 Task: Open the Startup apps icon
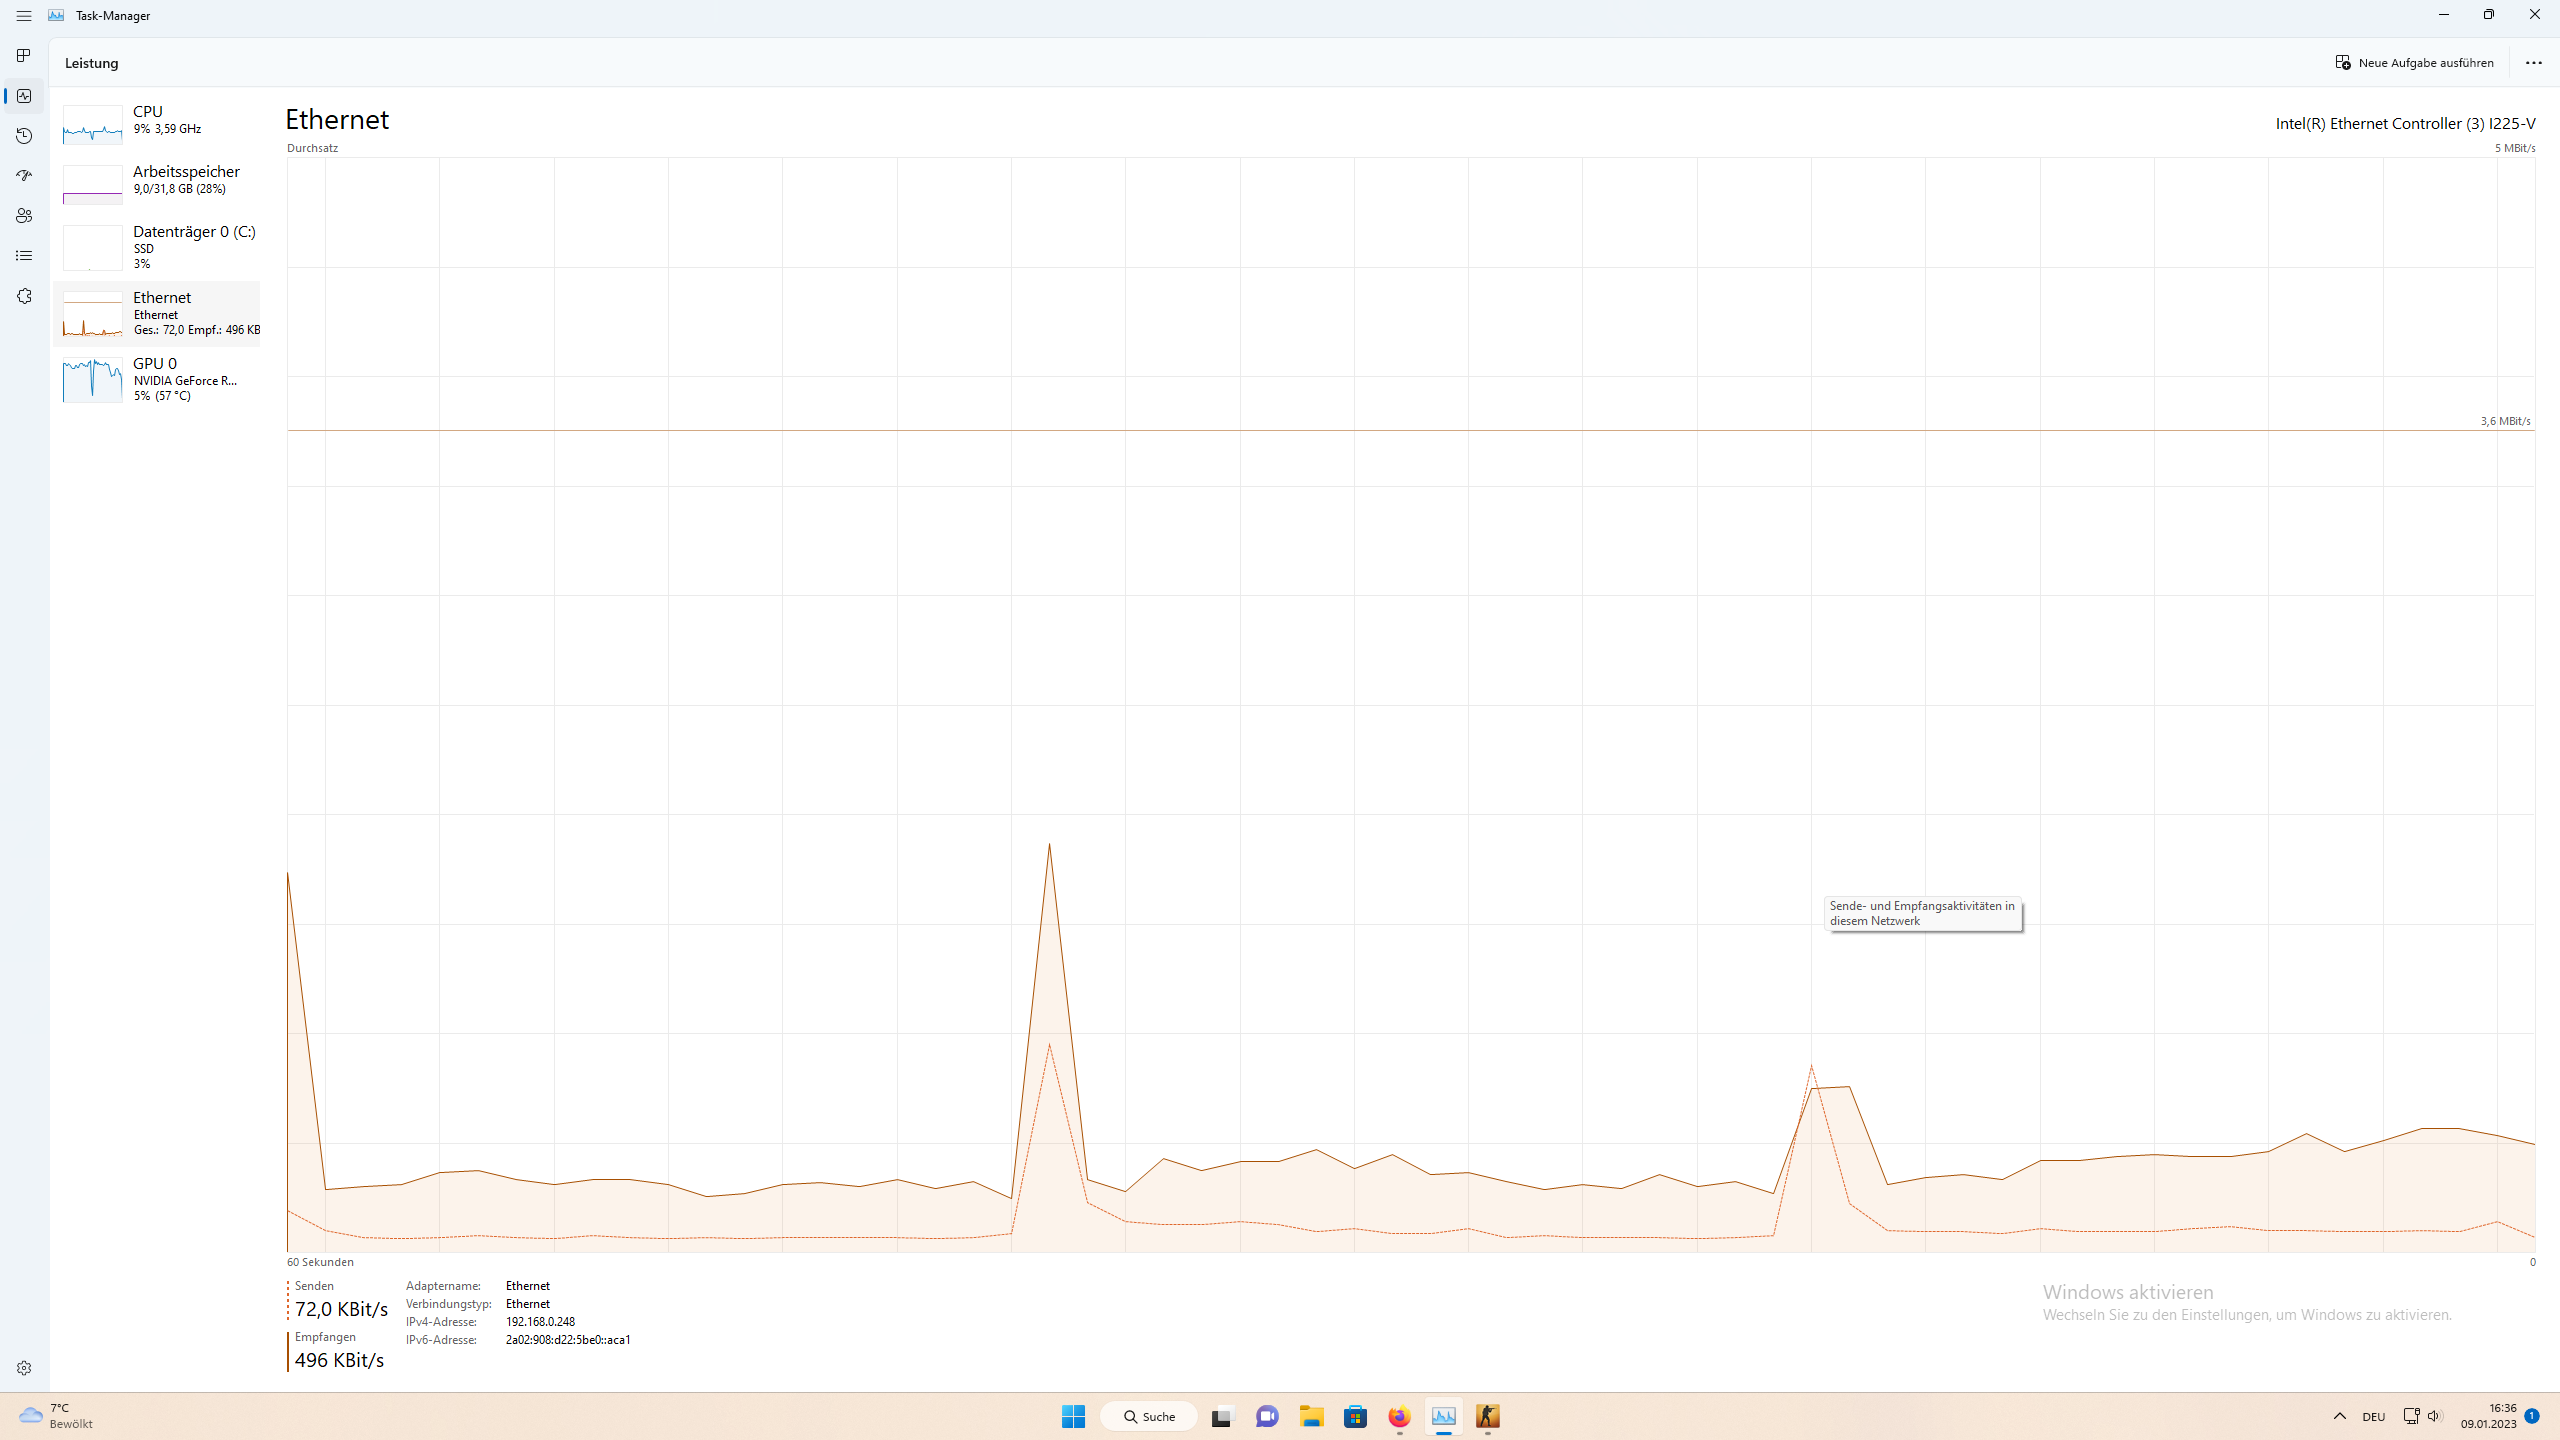tap(24, 176)
